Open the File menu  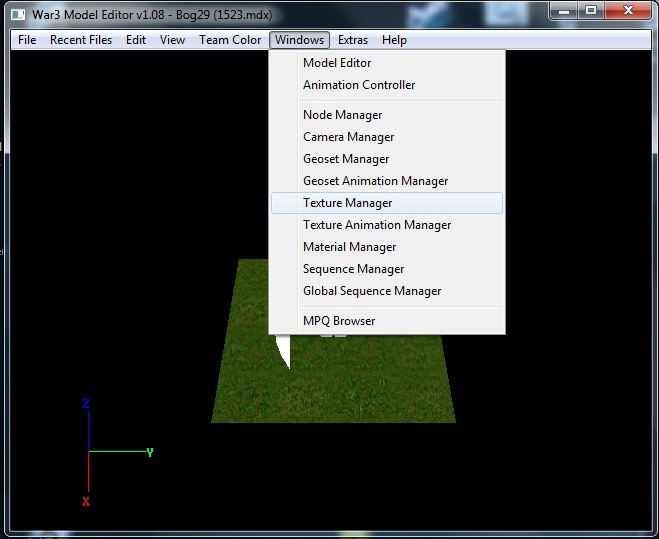click(27, 40)
